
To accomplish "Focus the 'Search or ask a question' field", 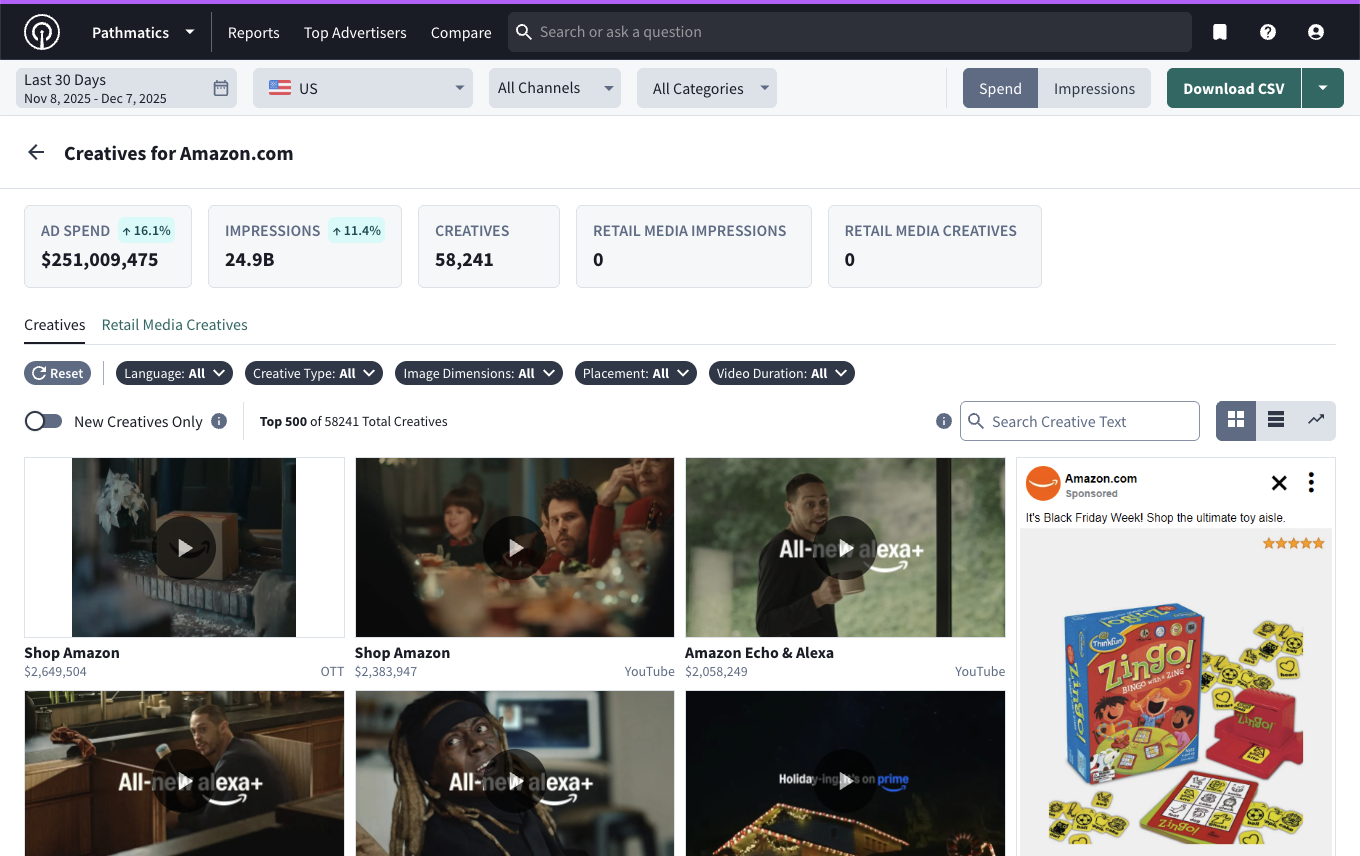I will pyautogui.click(x=850, y=32).
